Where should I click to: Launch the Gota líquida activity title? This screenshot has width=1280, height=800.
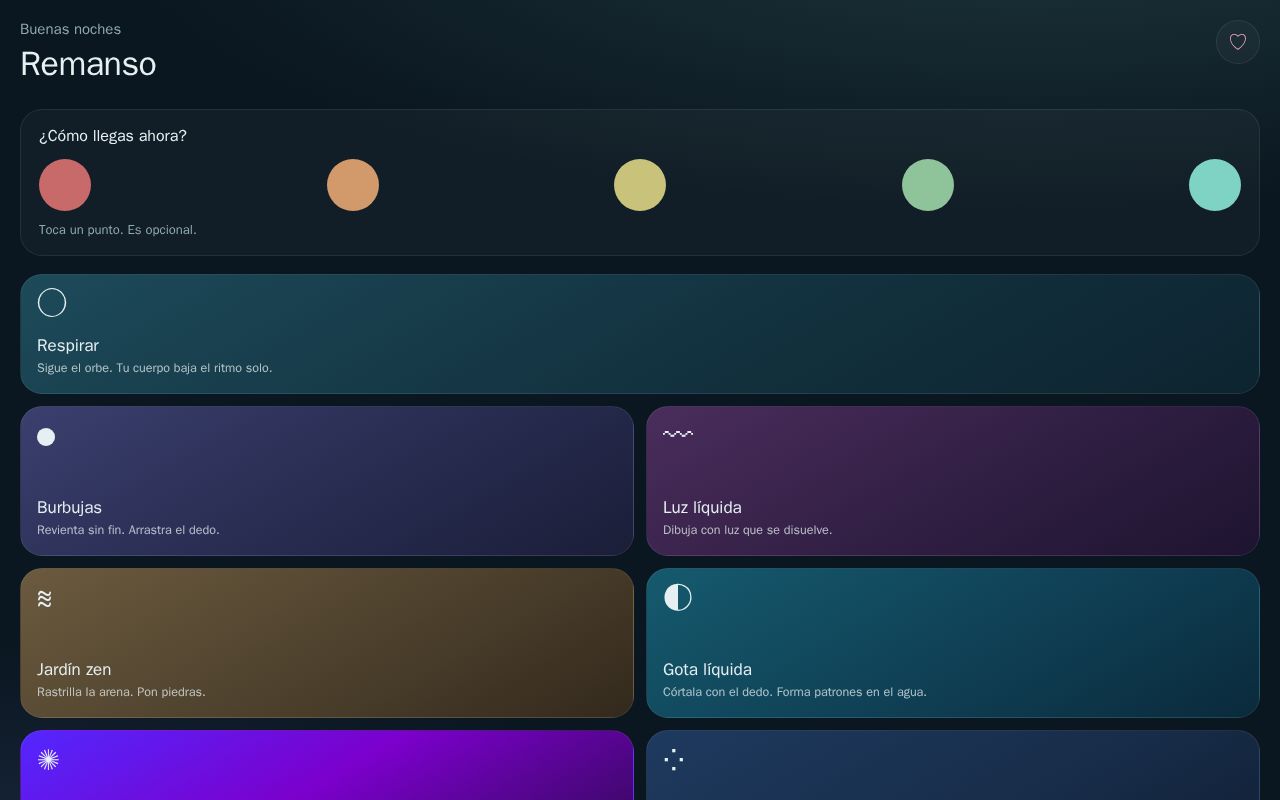(x=707, y=670)
